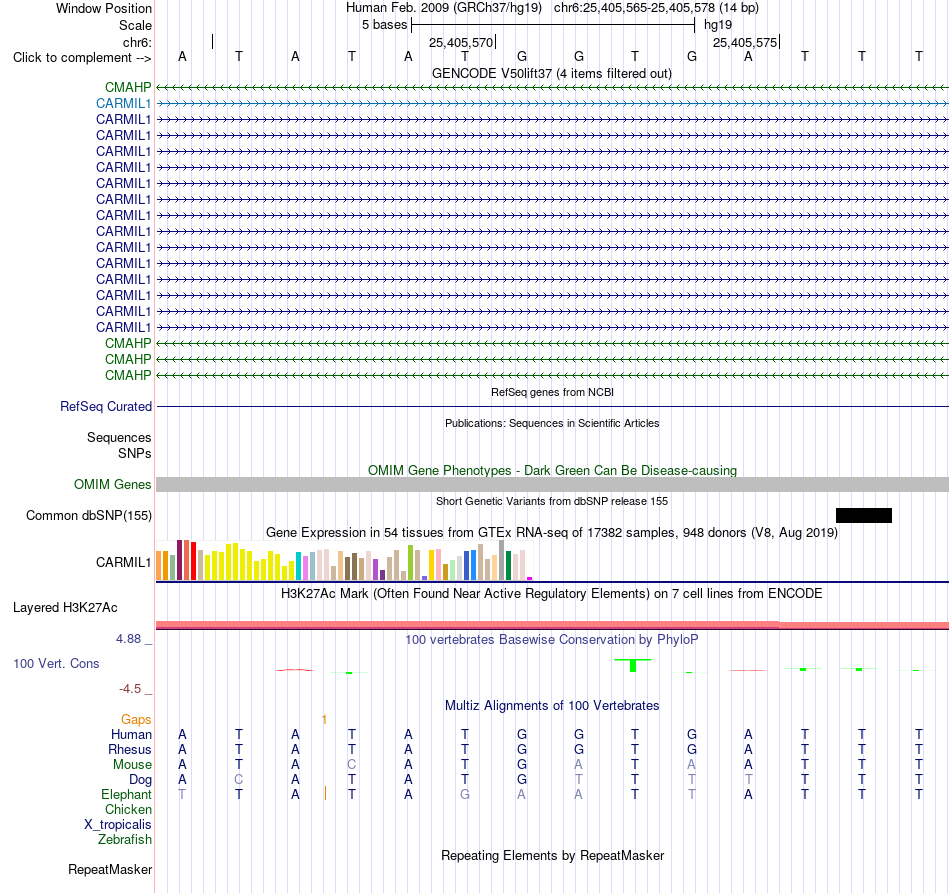
Task: Click the cyan bar in the GTEx chart
Action: tap(298, 566)
